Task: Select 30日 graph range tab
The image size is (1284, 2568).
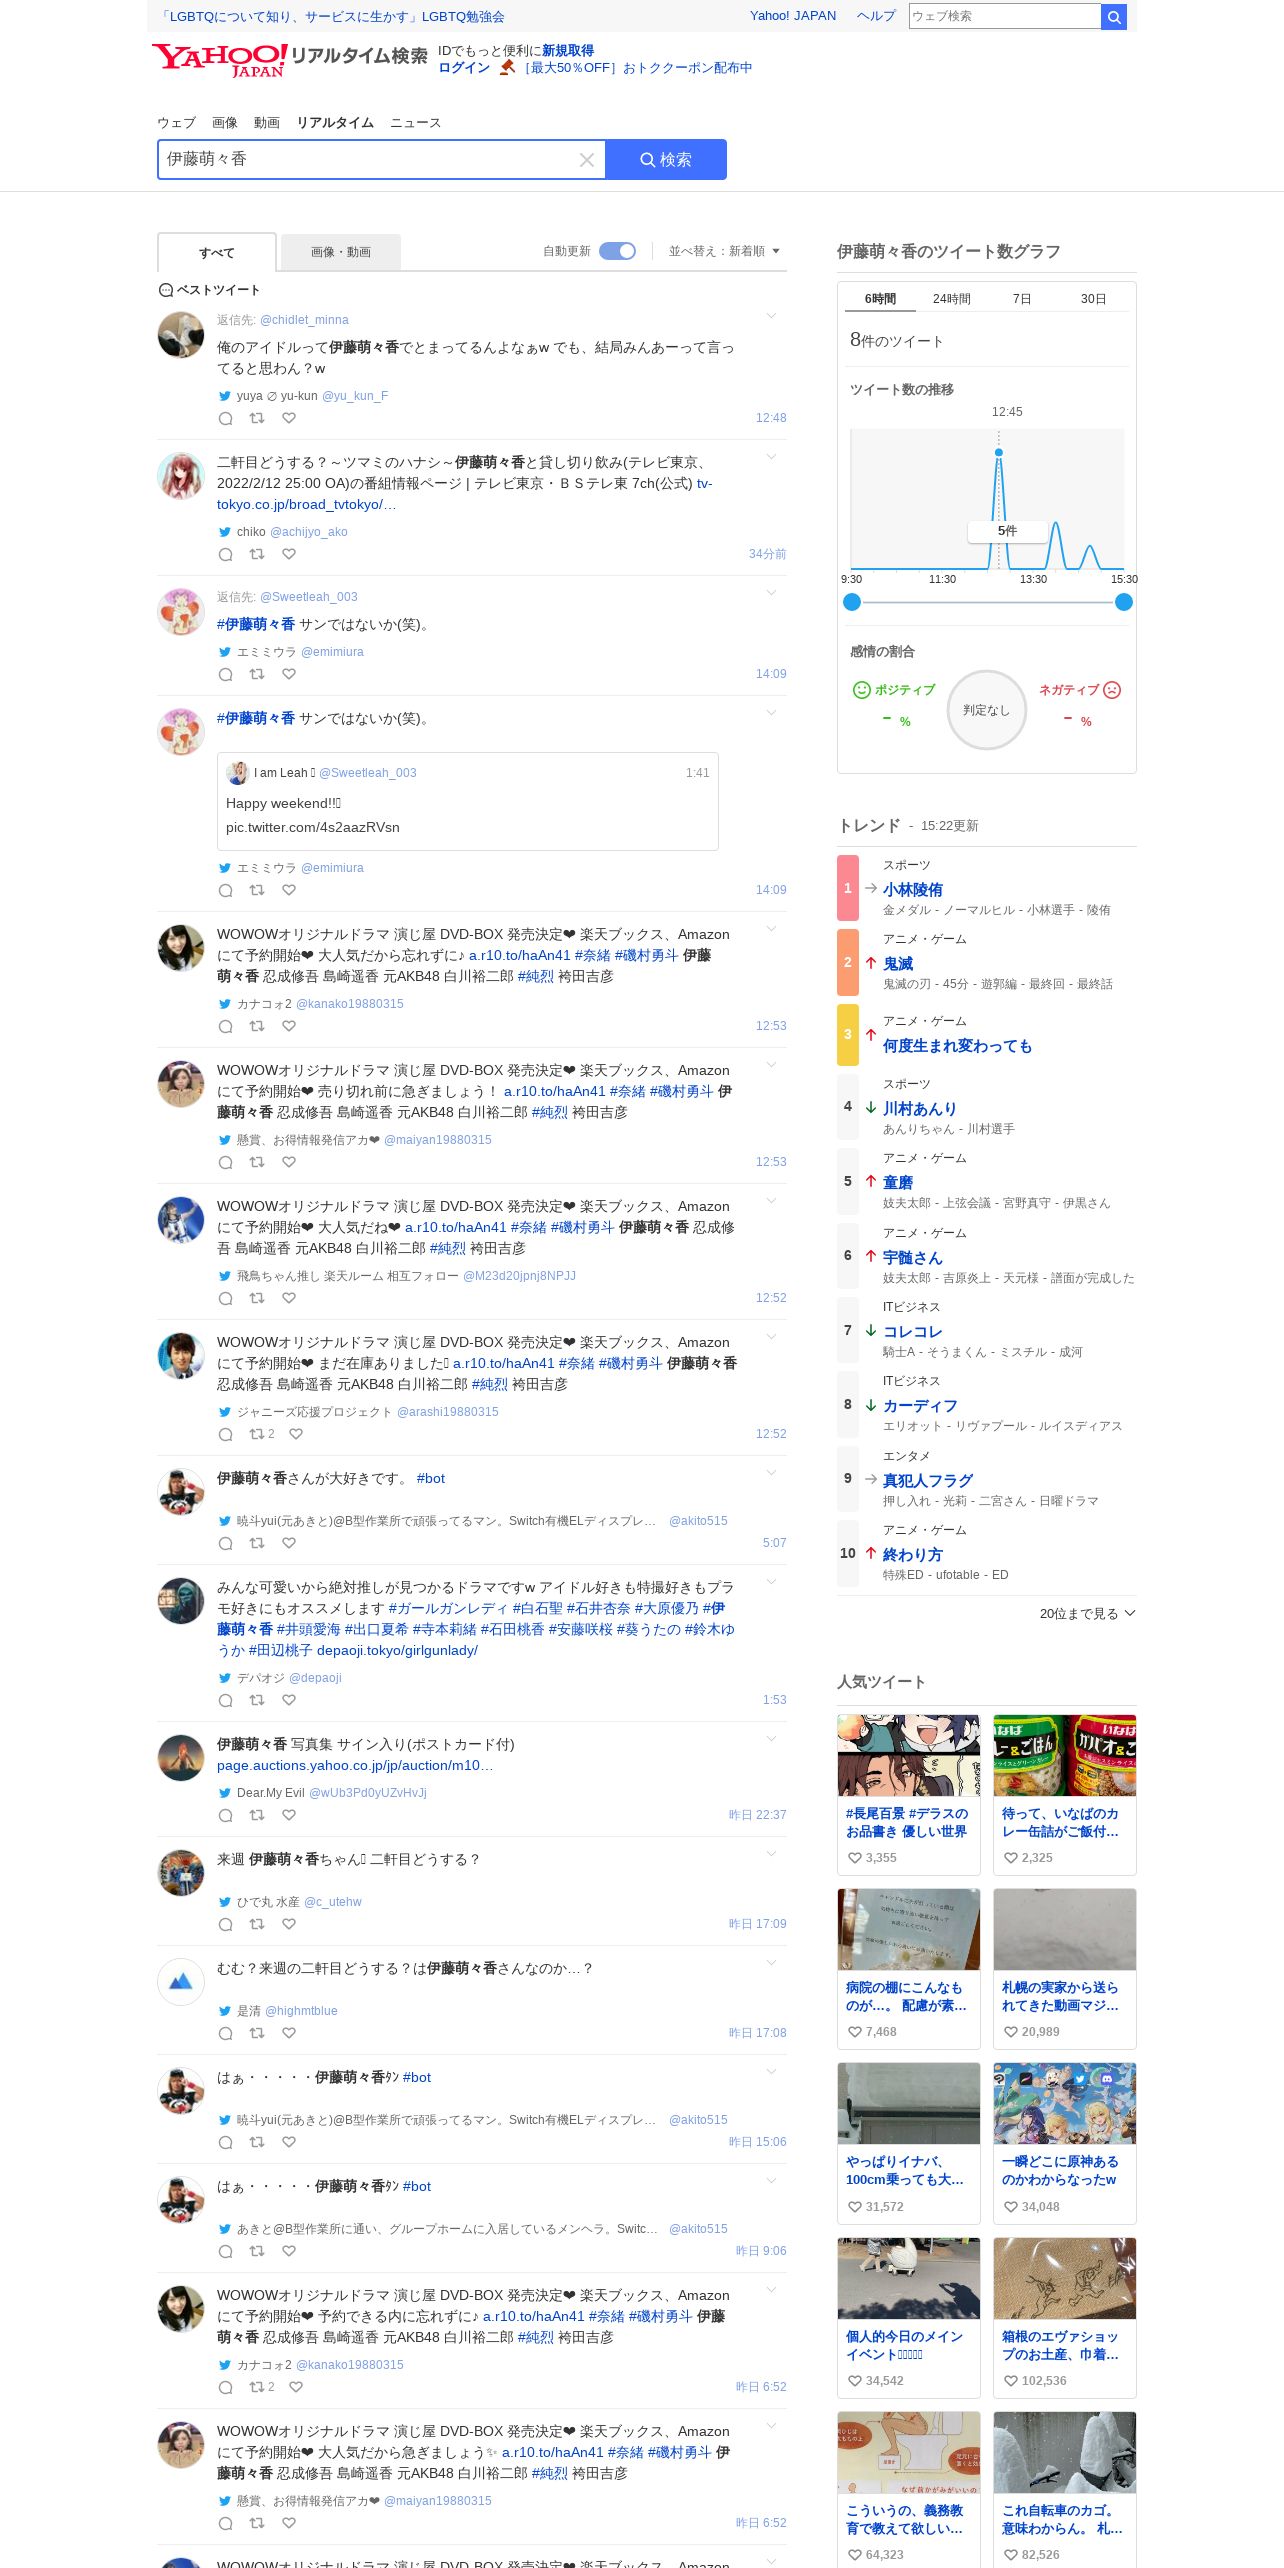Action: (x=1093, y=299)
